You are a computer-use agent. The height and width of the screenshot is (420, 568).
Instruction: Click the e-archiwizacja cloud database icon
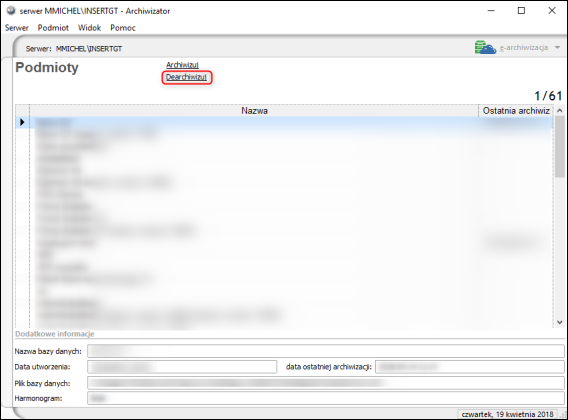485,47
